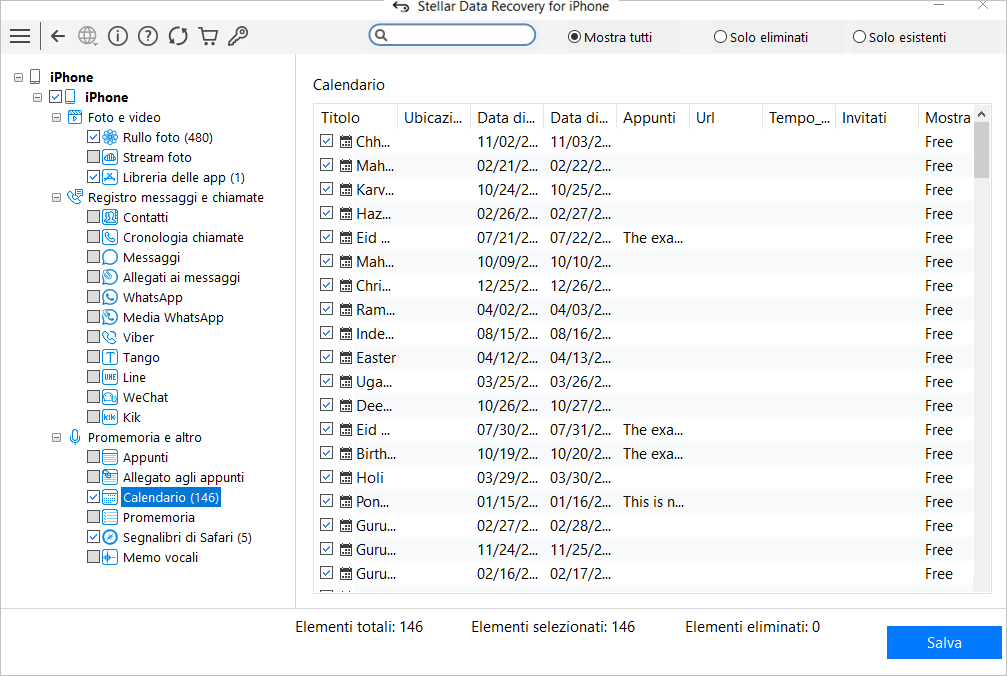Sort by the Titolo column header
The width and height of the screenshot is (1007, 676).
356,117
